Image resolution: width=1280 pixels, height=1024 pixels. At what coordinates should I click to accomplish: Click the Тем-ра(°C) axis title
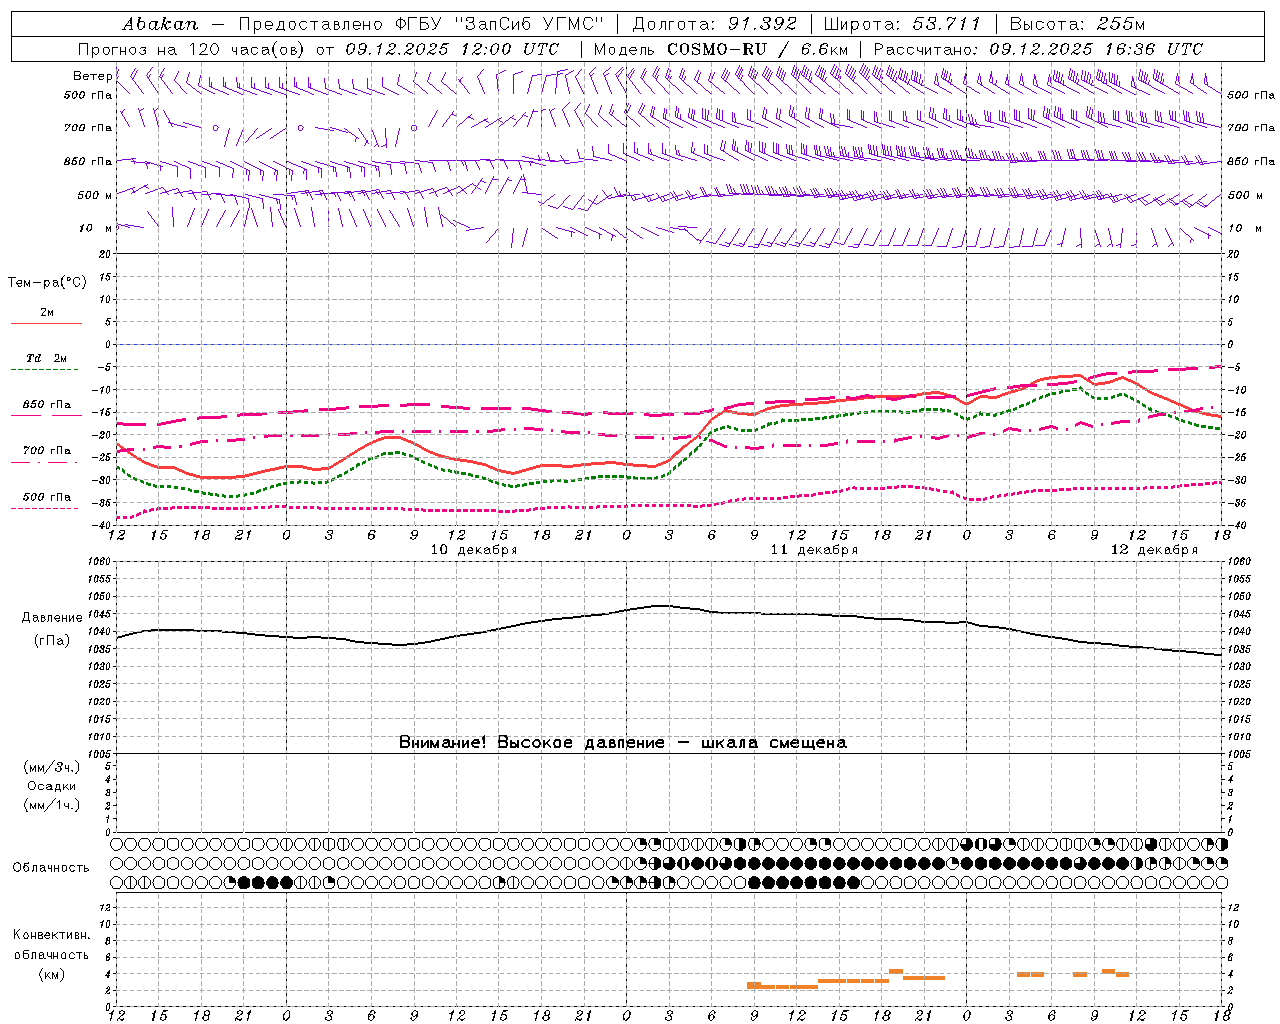47,283
